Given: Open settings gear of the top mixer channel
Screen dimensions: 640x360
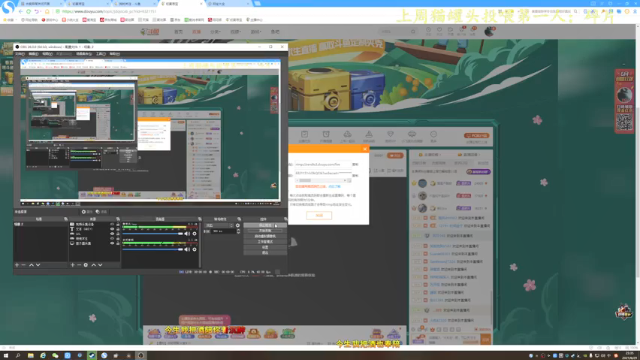Looking at the screenshot, I should [194, 234].
